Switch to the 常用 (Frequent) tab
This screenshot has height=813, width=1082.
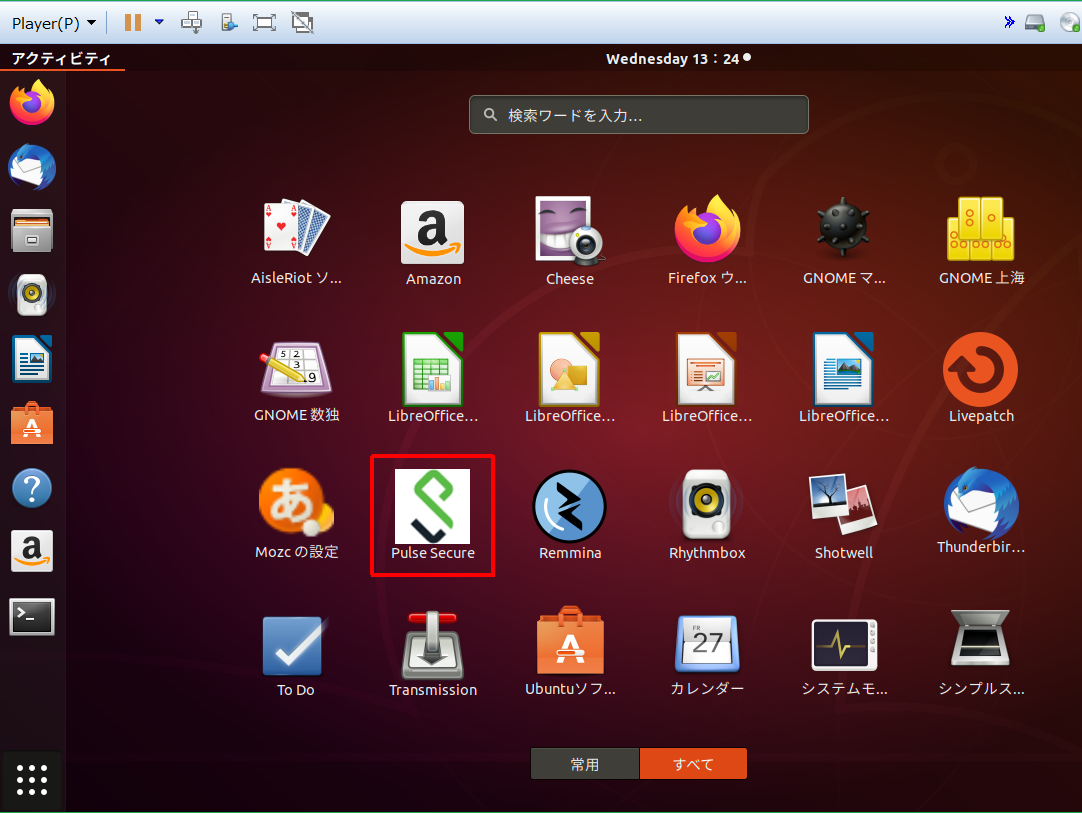(x=584, y=764)
